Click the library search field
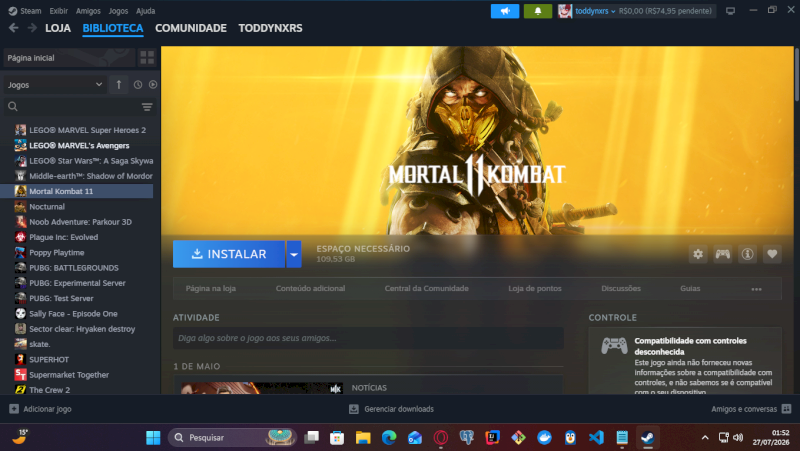Screen dimensions: 800x451 (x=79, y=107)
